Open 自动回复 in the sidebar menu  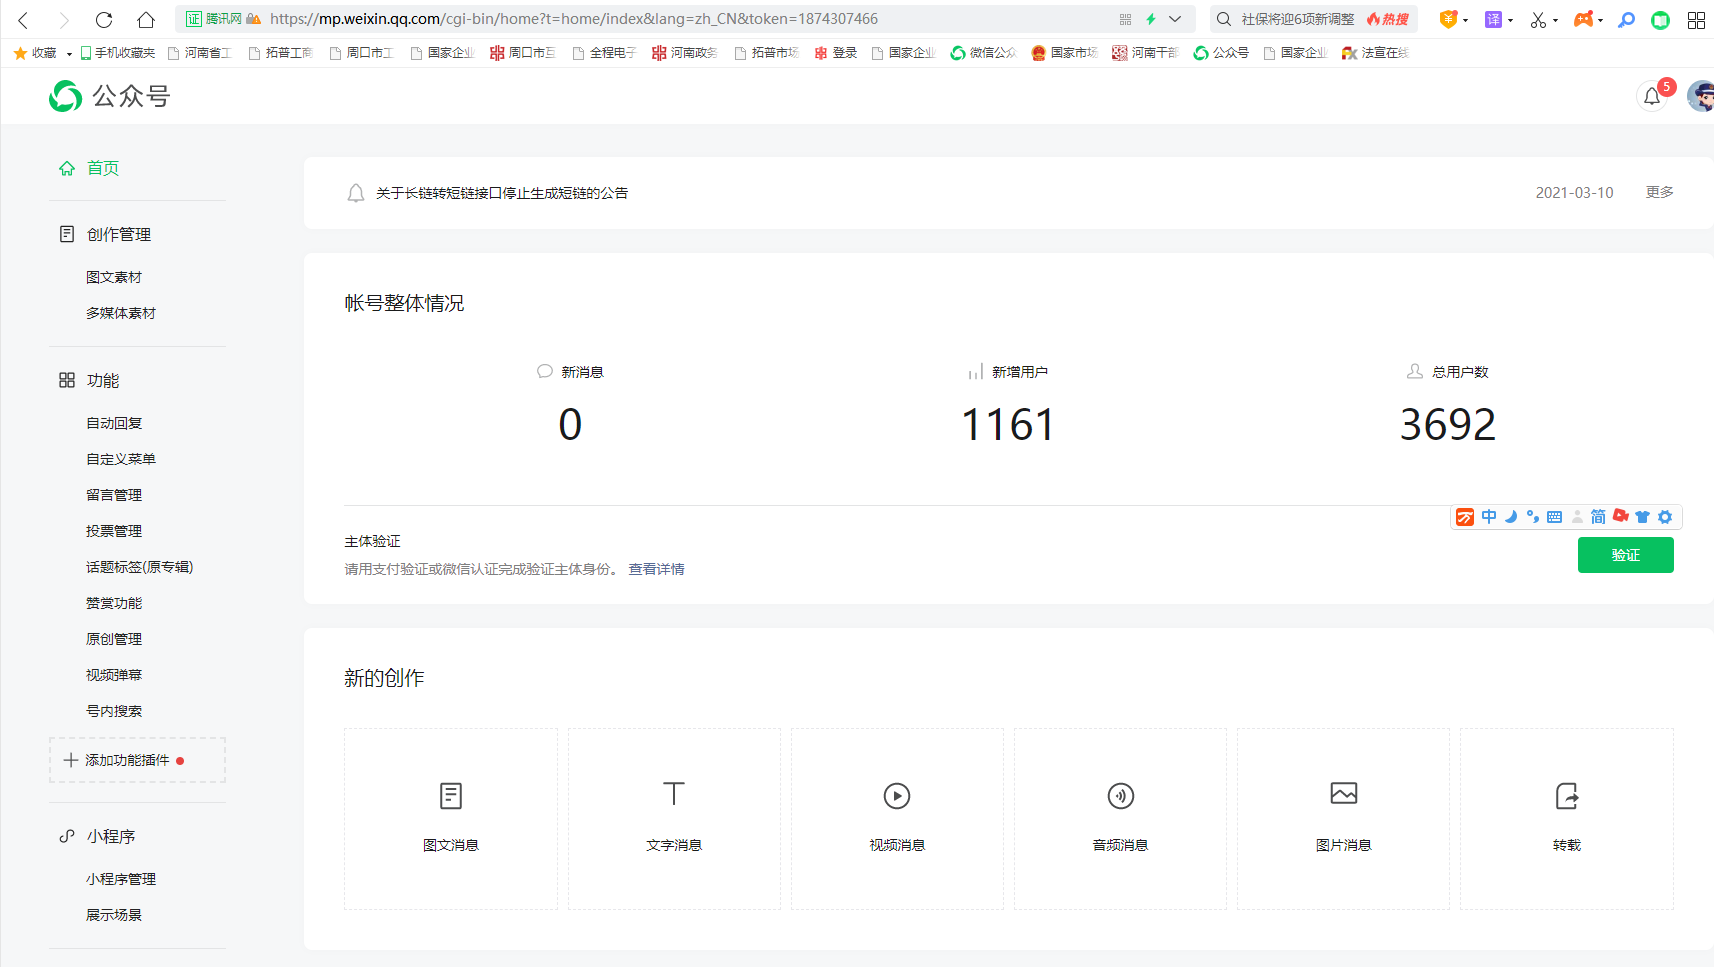pyautogui.click(x=114, y=423)
